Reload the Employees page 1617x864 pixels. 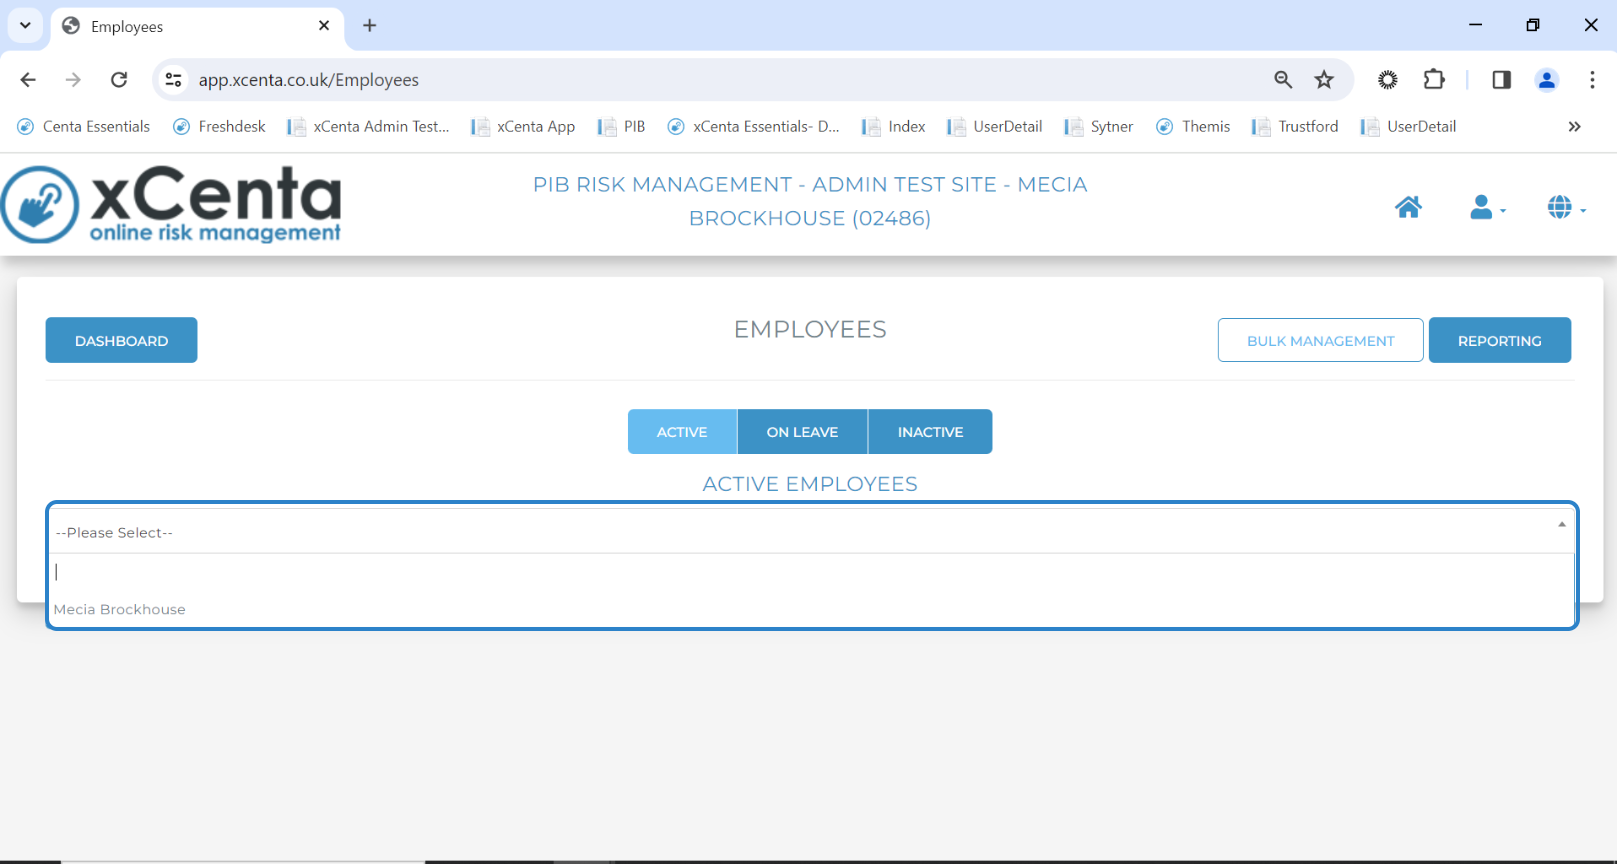coord(119,80)
